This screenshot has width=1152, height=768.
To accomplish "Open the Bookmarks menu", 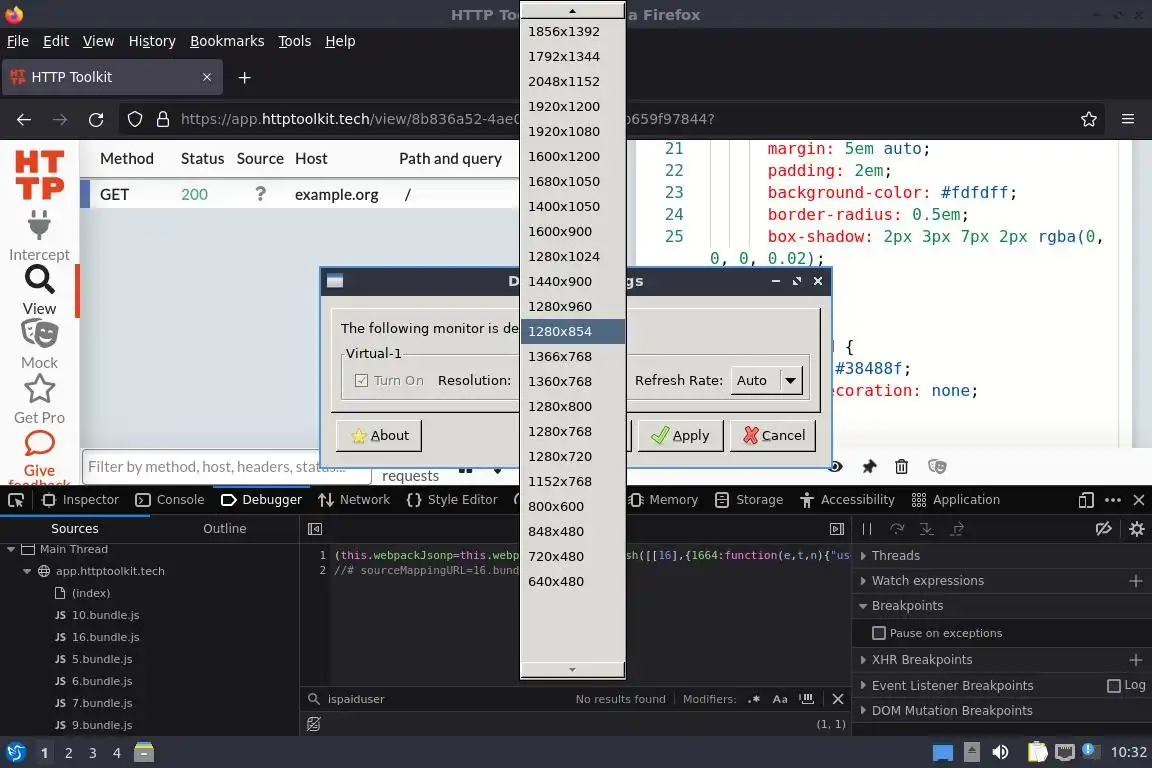I will tap(227, 41).
